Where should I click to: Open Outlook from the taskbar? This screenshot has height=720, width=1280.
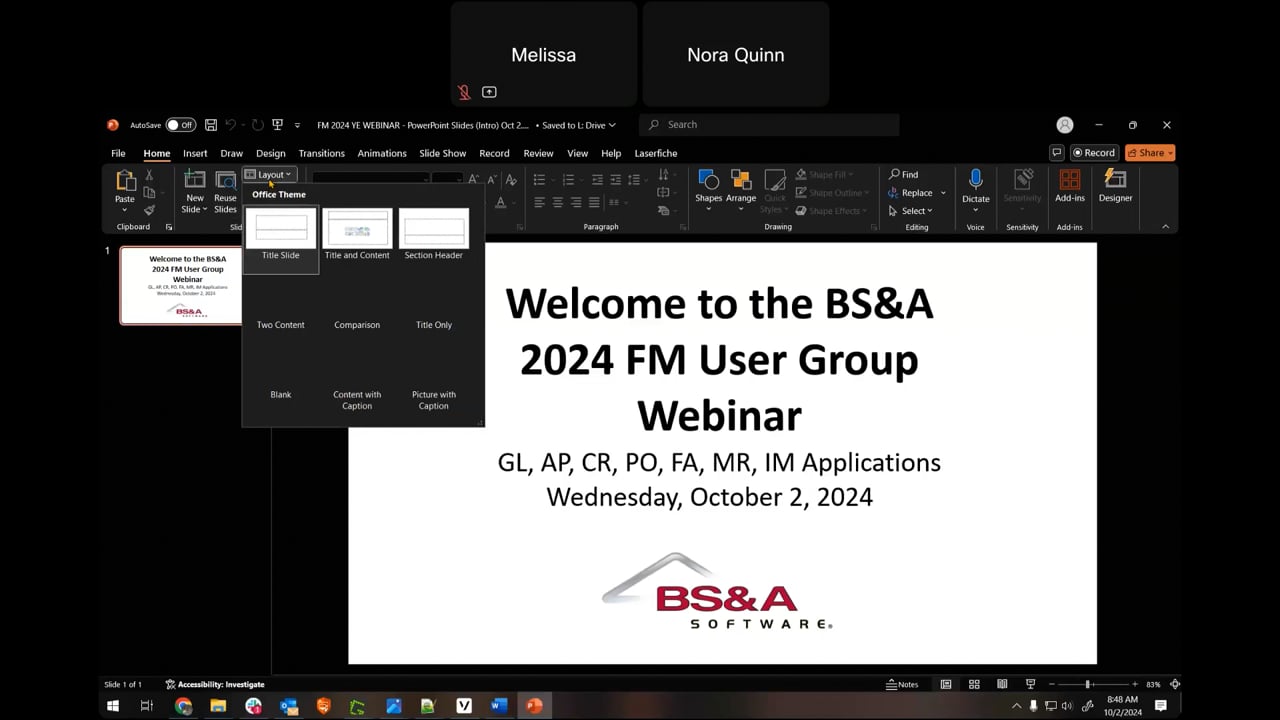pyautogui.click(x=289, y=706)
